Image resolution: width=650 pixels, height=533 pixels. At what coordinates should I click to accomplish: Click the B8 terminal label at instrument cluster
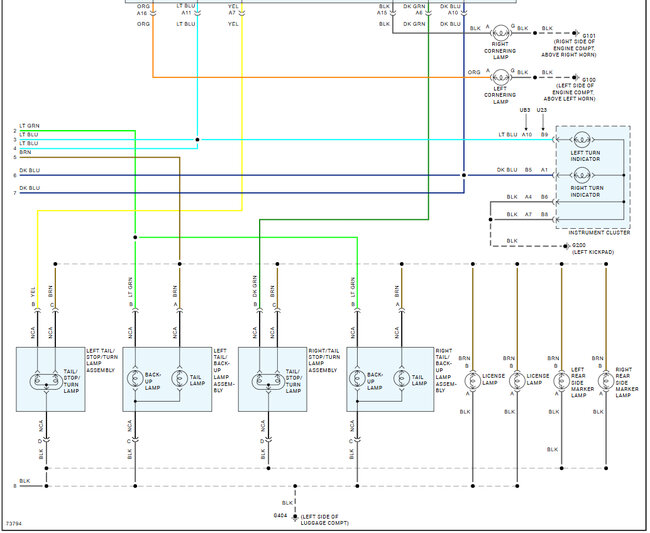544,215
